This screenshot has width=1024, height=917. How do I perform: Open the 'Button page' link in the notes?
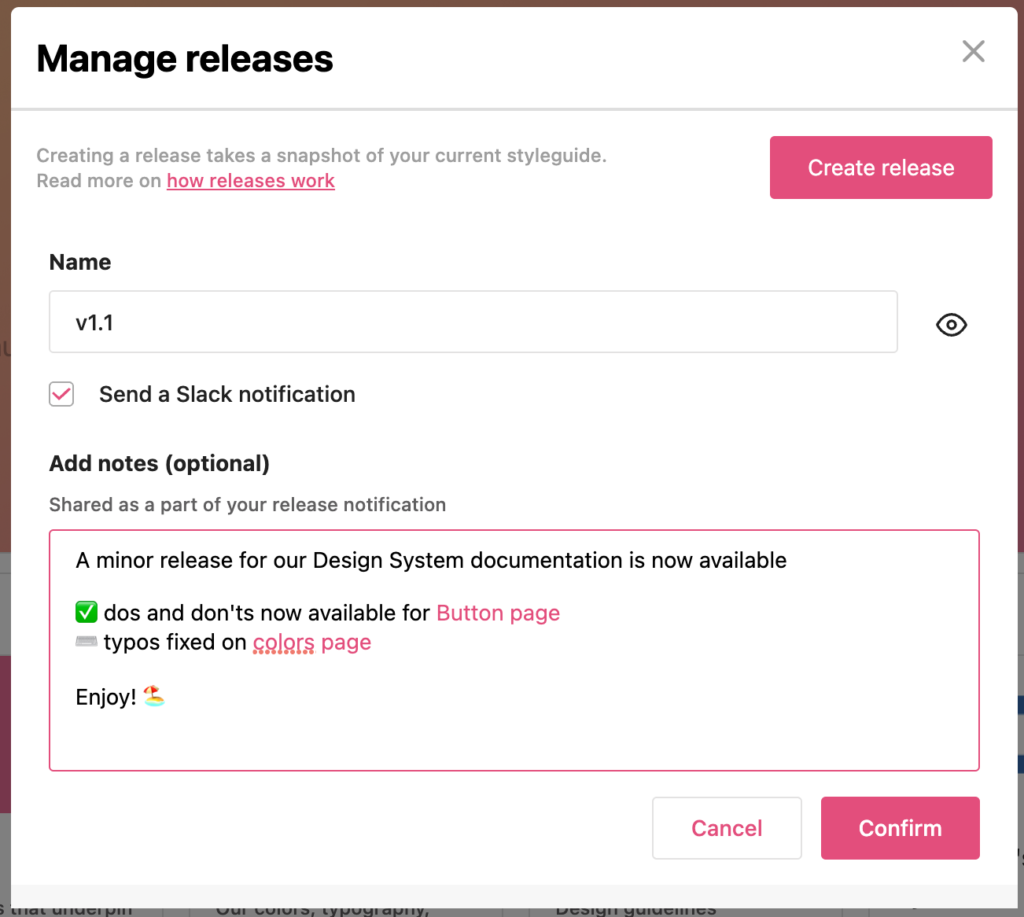pos(497,612)
